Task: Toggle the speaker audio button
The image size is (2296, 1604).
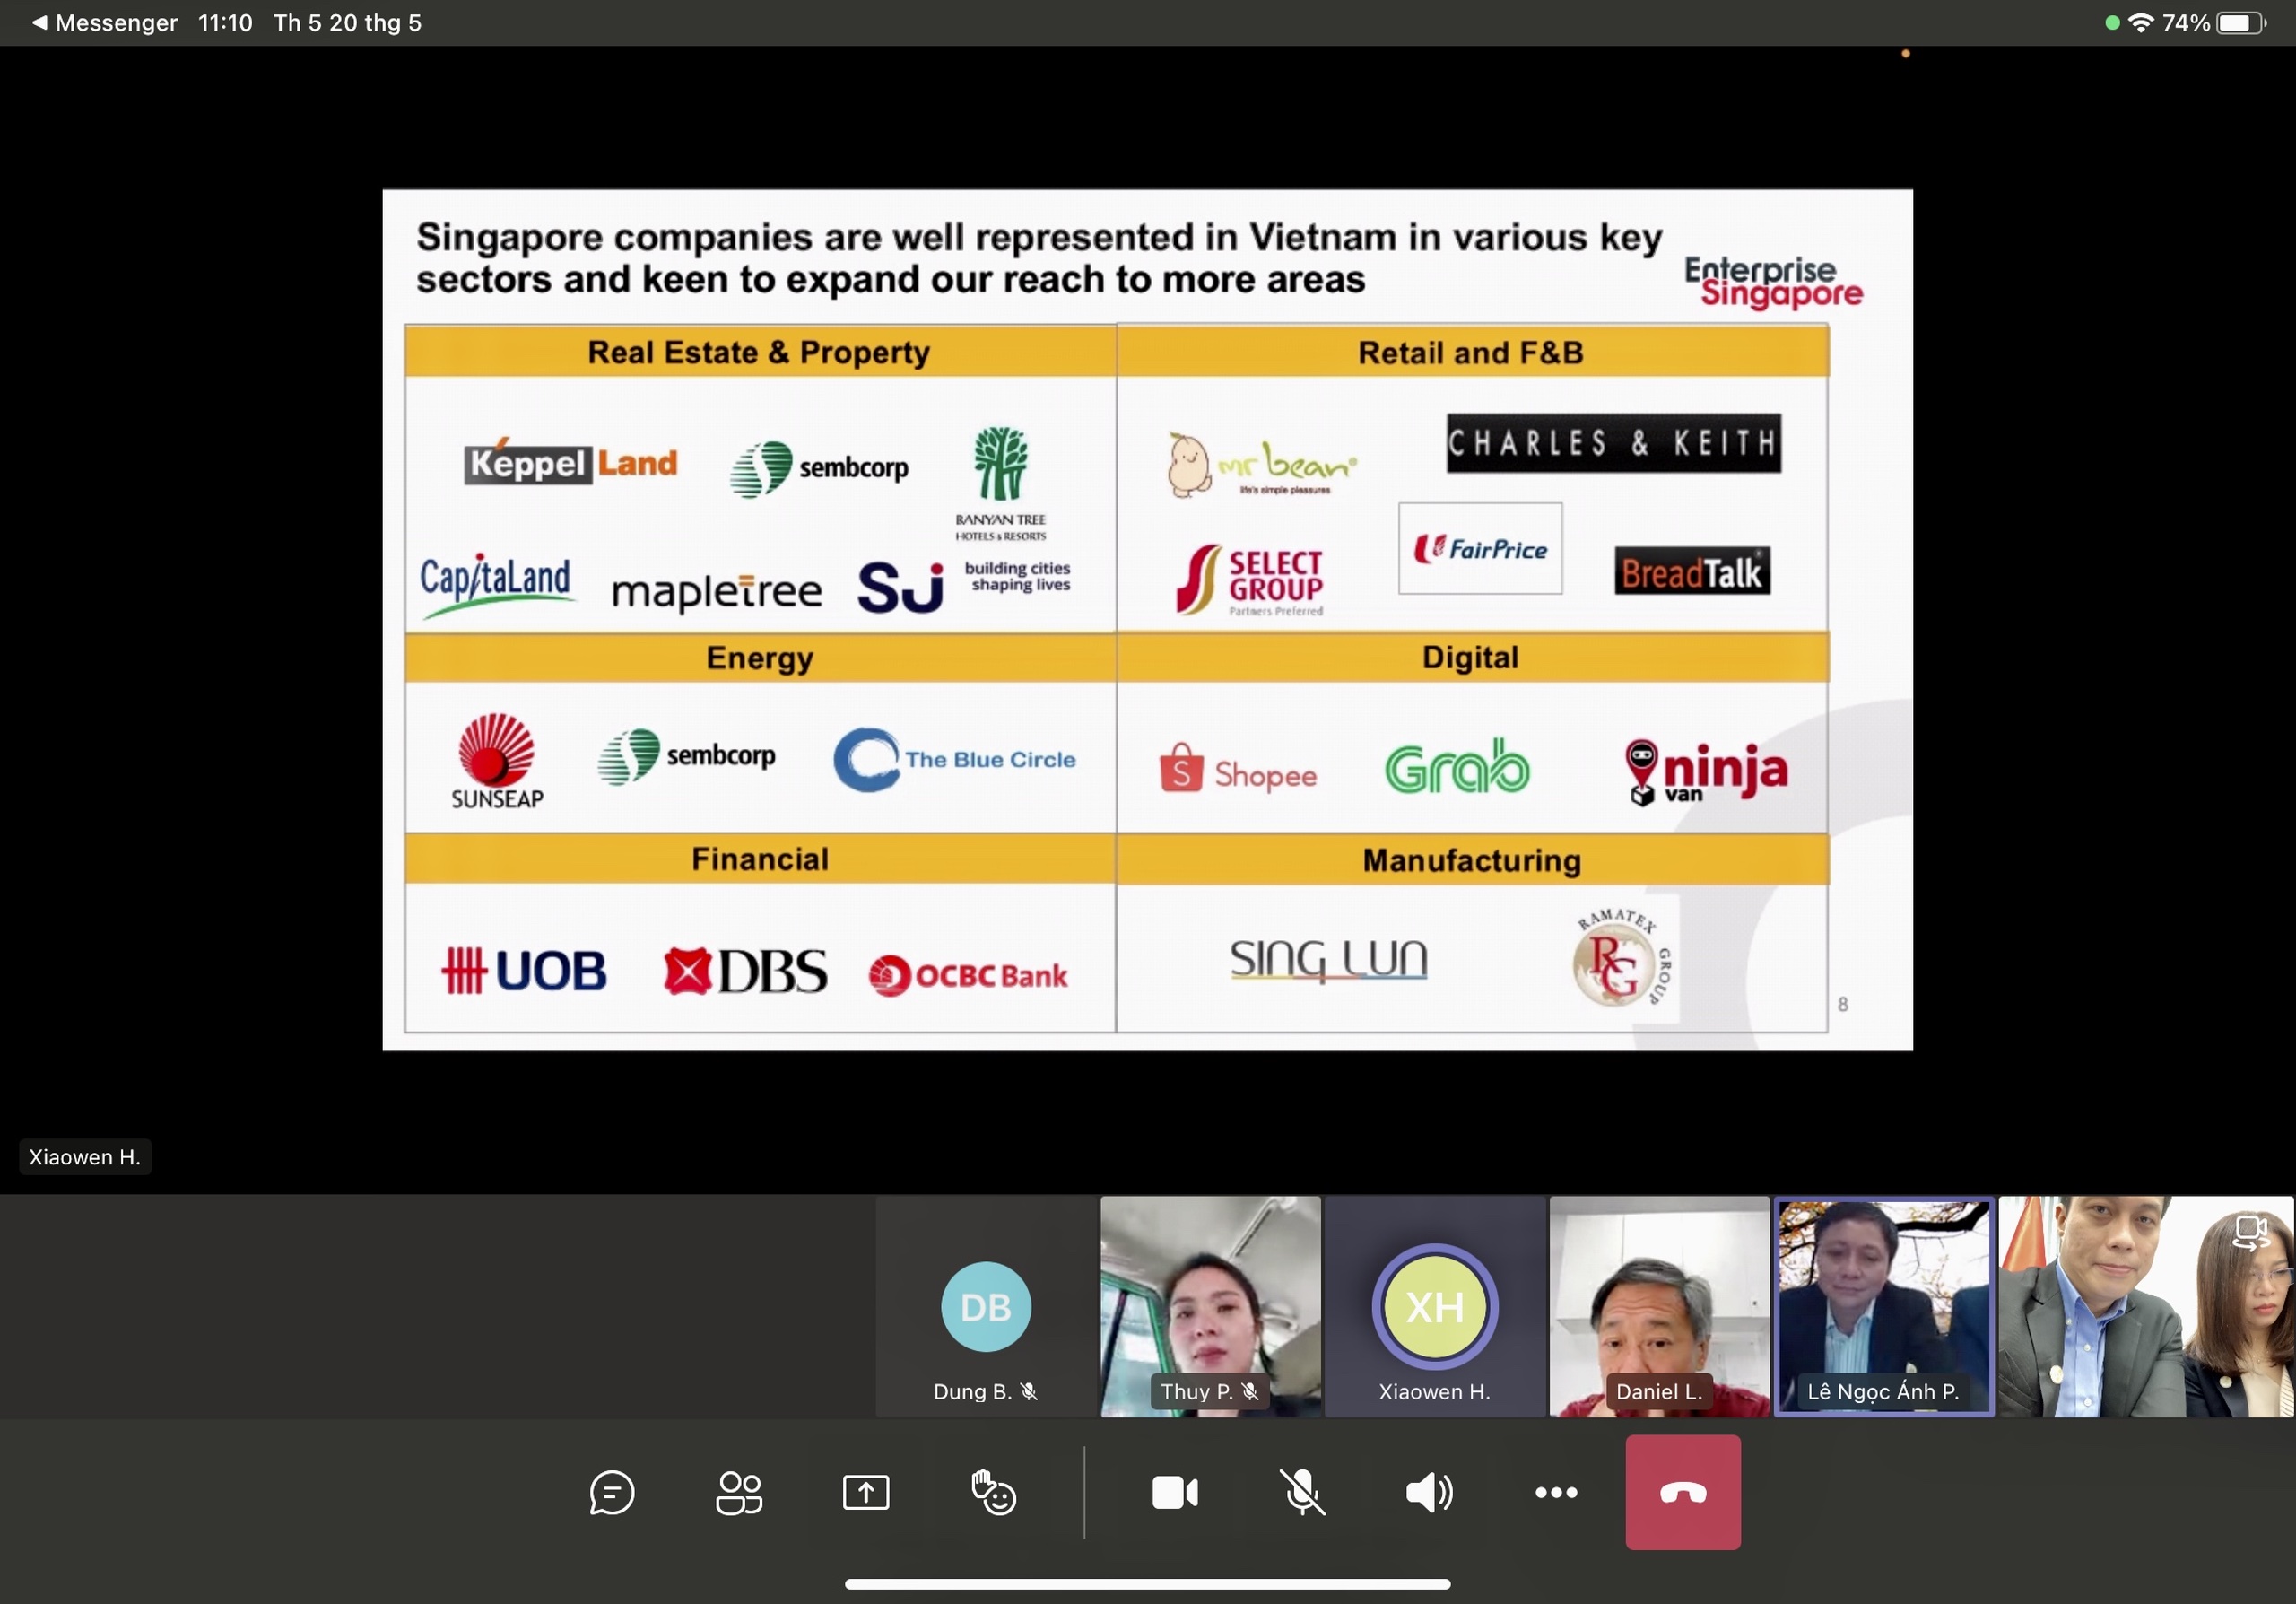Action: coord(1429,1493)
